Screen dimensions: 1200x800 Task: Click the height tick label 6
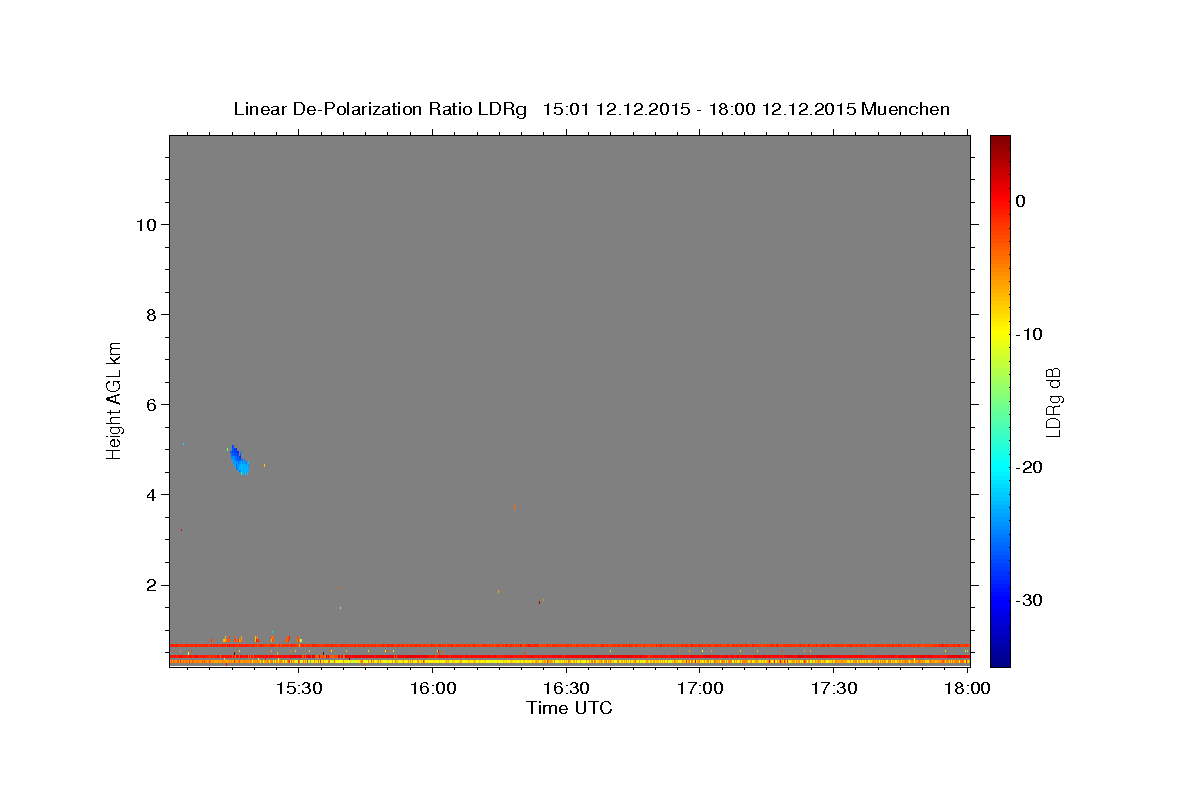(149, 404)
